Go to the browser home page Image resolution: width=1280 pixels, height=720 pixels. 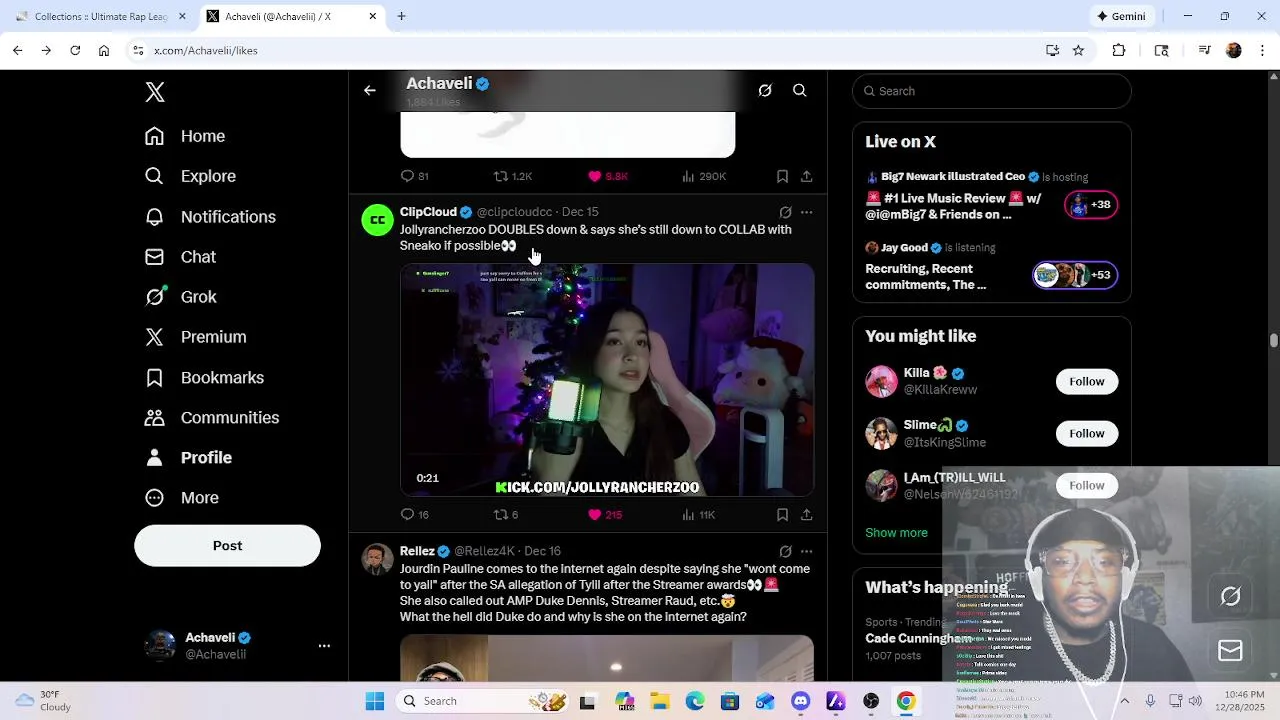tap(104, 50)
